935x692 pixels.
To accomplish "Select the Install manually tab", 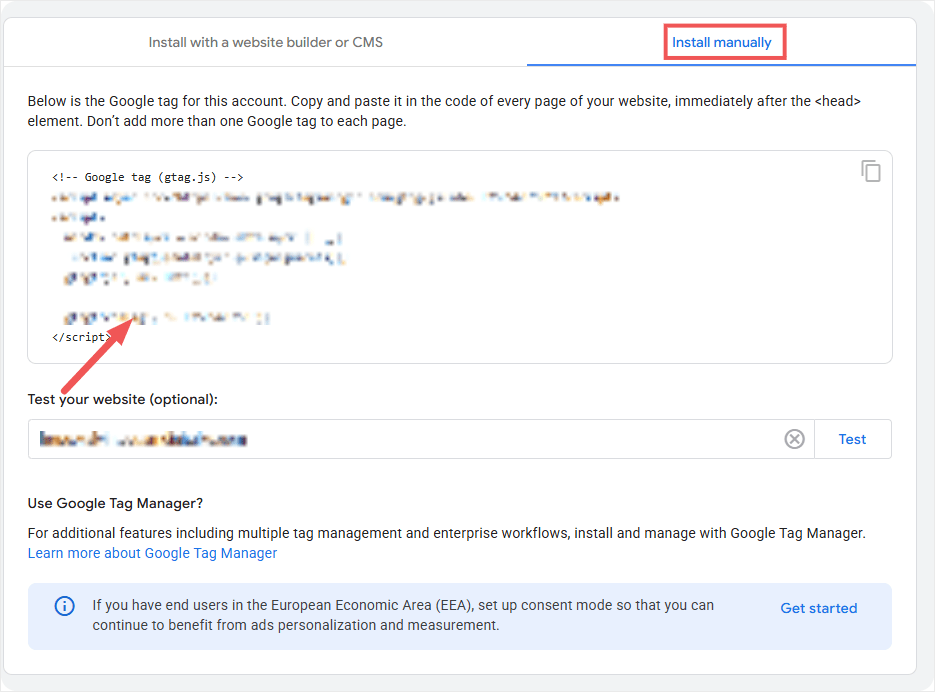I will pos(722,42).
